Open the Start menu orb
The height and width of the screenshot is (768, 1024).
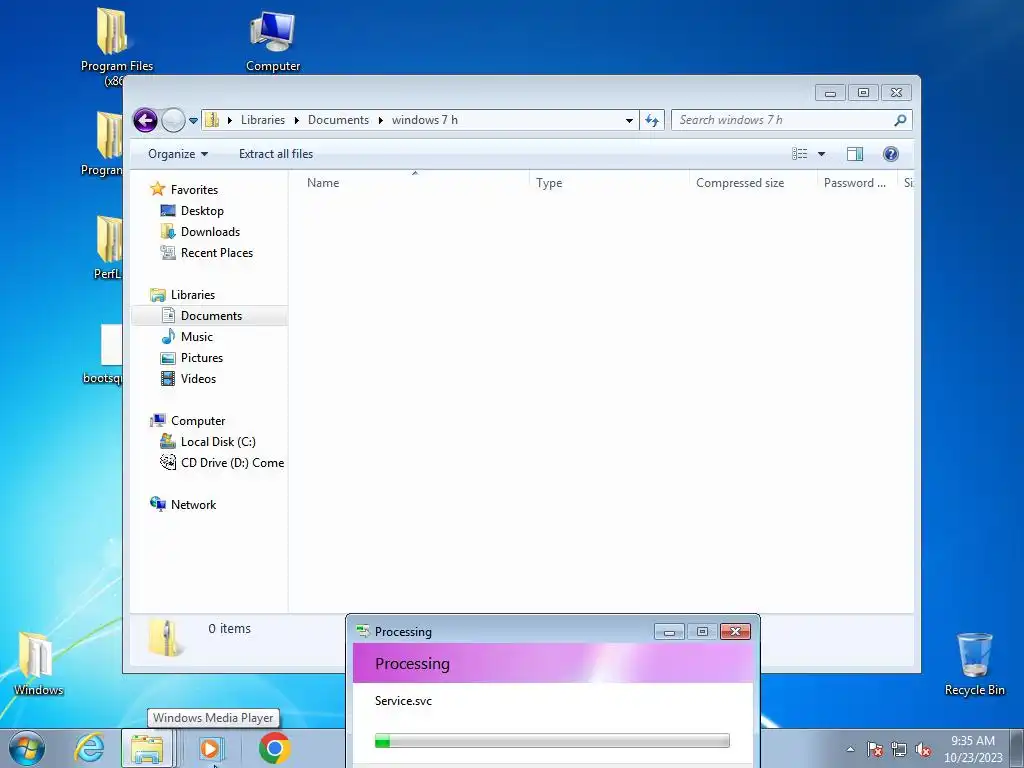27,748
